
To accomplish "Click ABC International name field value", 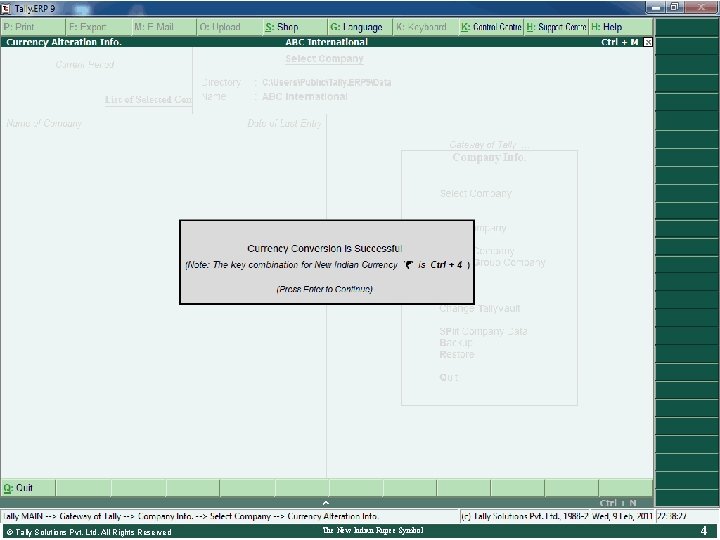I will point(304,97).
